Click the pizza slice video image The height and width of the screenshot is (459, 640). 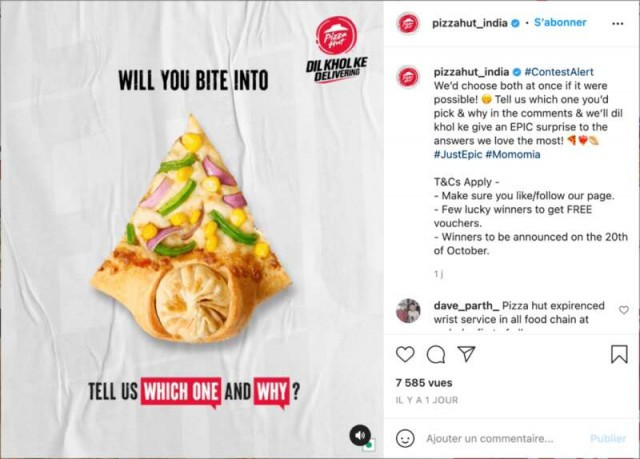191,228
